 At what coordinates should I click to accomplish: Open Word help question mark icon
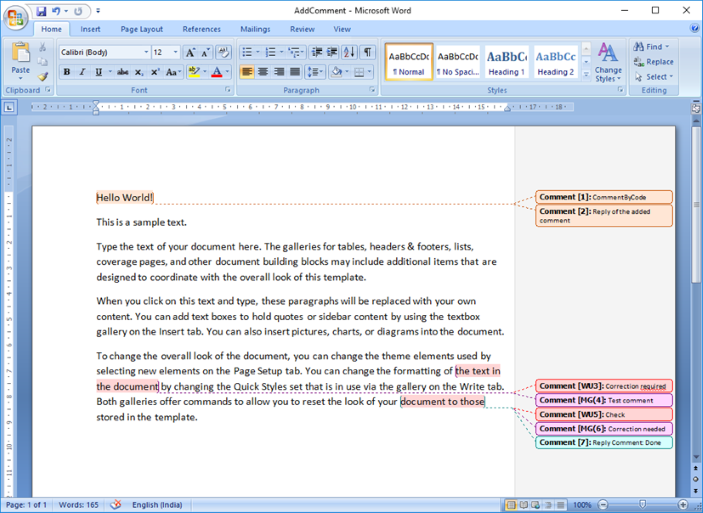(x=694, y=28)
